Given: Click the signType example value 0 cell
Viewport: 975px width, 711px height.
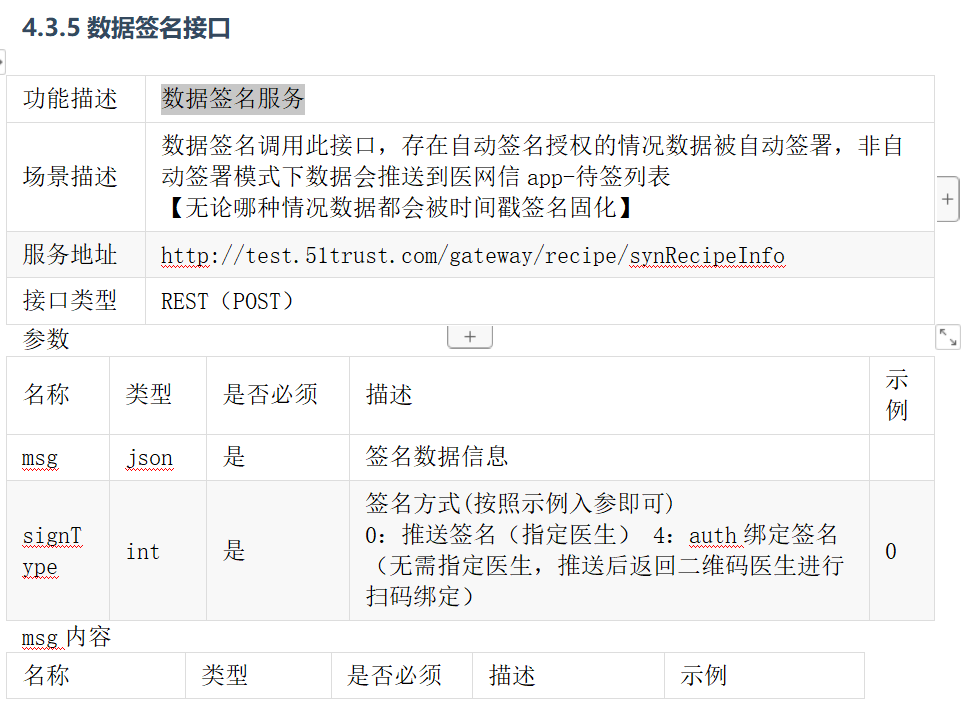Looking at the screenshot, I should click(x=891, y=551).
